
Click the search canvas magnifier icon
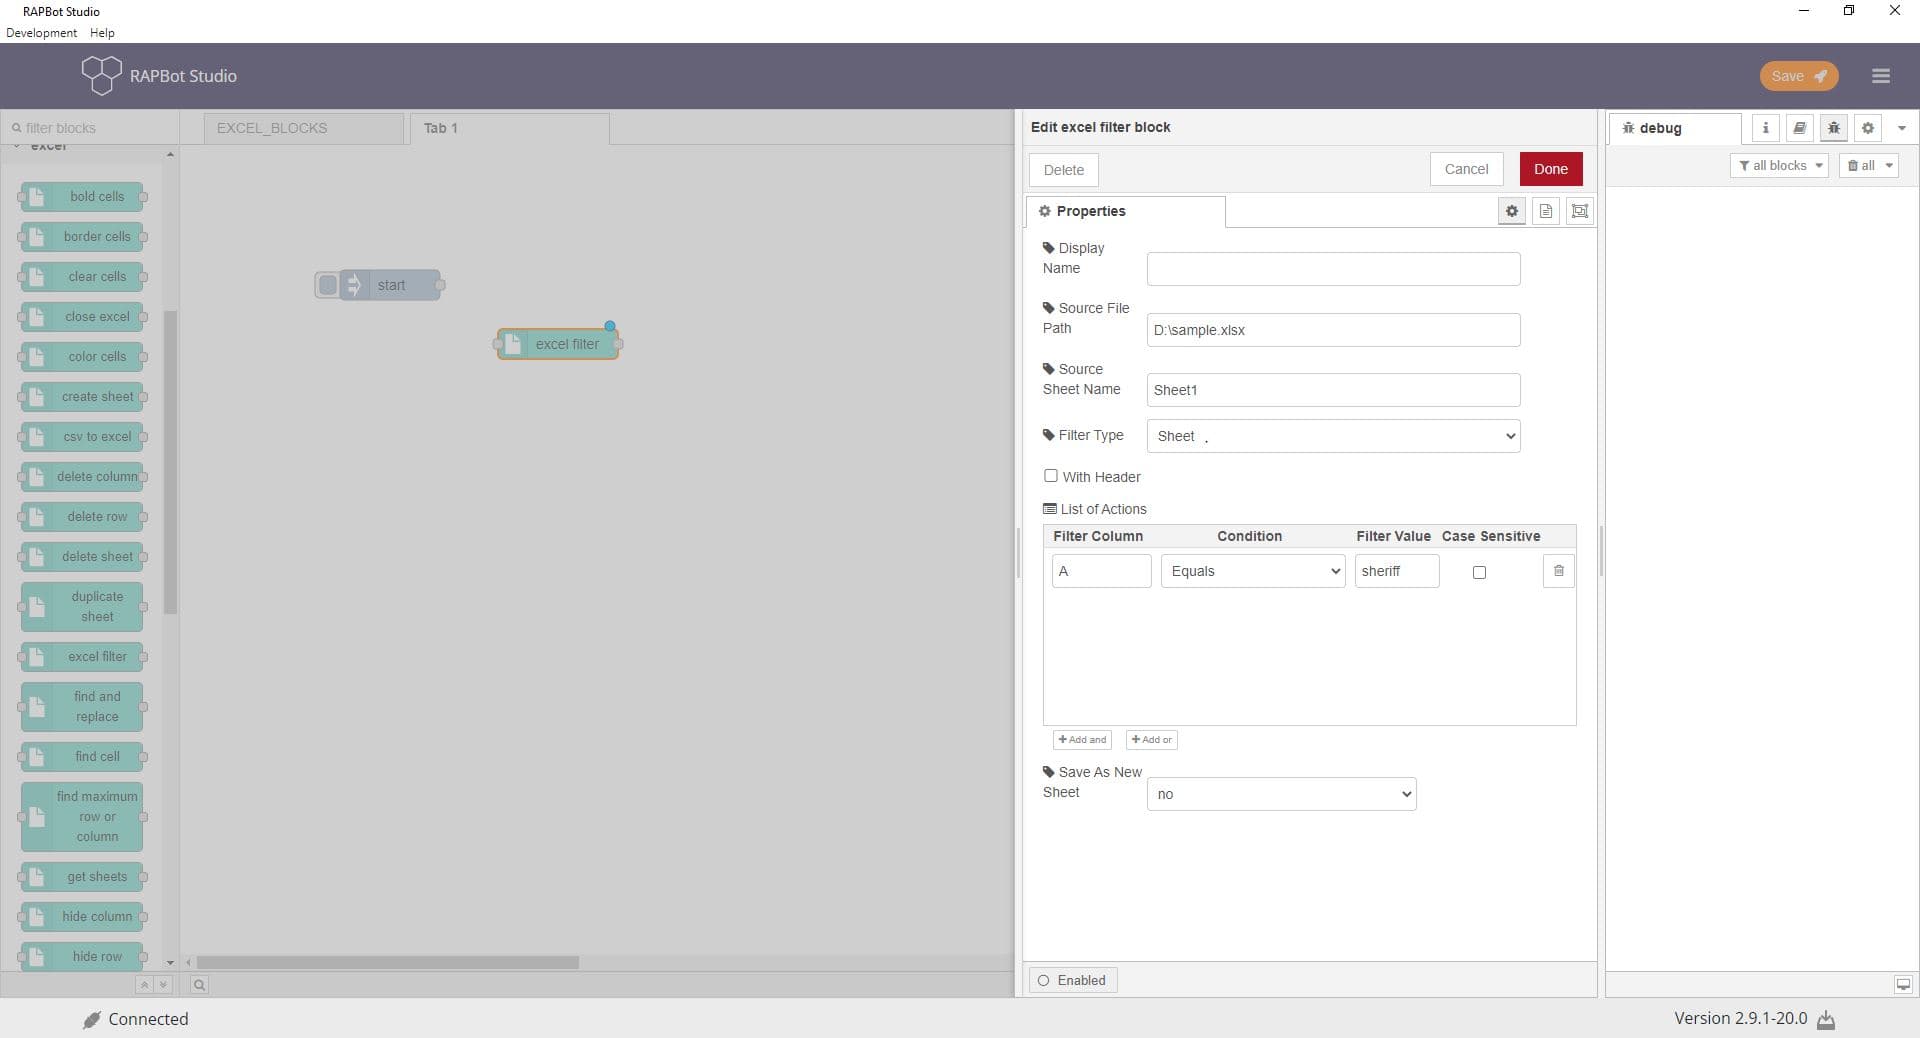tap(199, 985)
